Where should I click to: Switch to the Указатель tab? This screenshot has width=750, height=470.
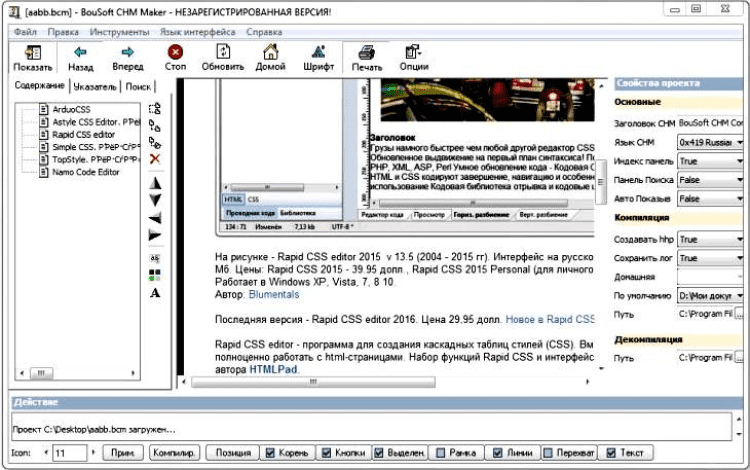click(95, 87)
